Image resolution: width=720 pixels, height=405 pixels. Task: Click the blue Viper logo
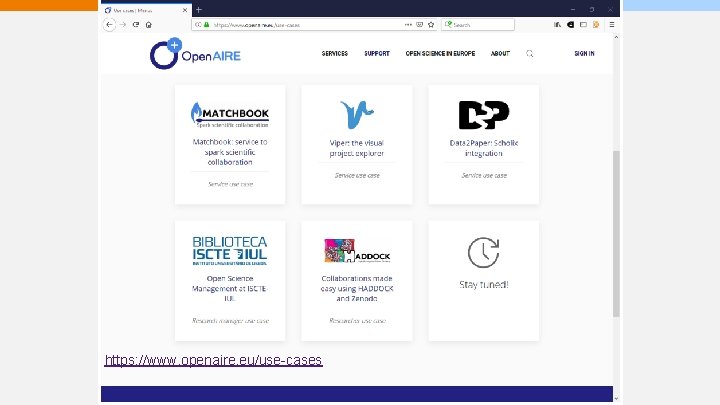pos(357,114)
